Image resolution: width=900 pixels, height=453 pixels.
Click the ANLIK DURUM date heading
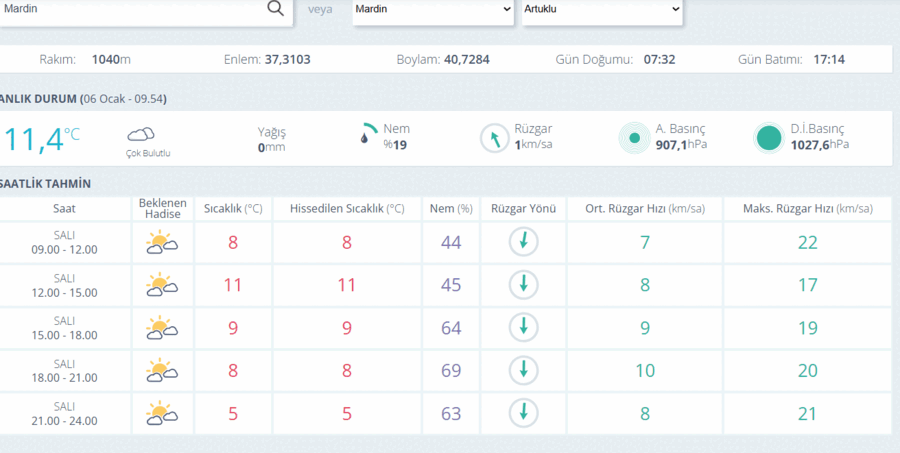point(83,99)
